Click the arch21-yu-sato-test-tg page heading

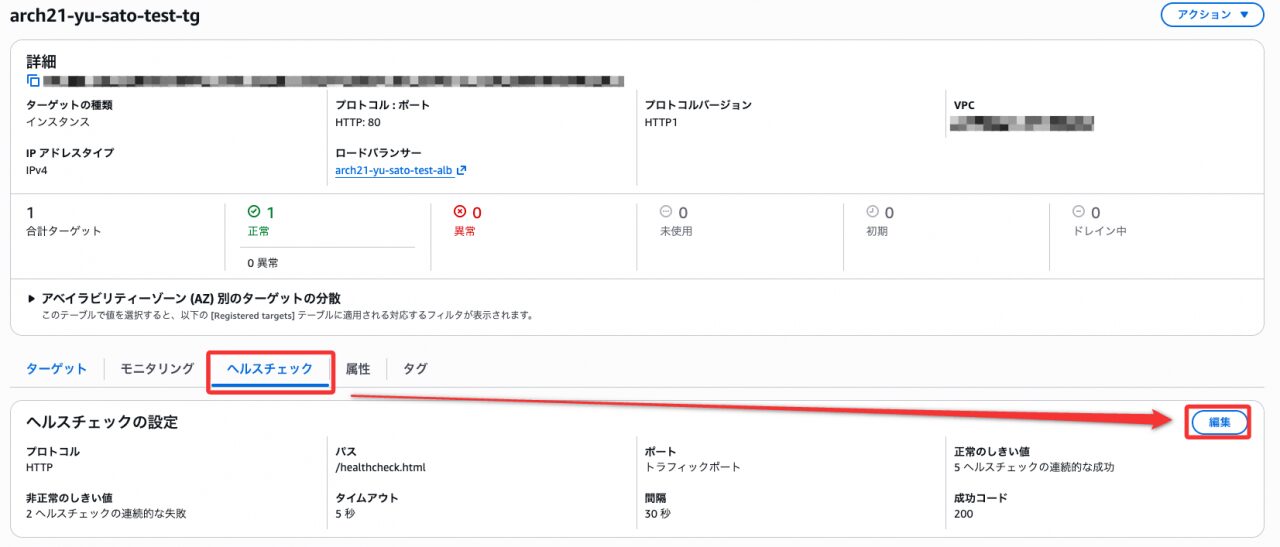click(x=105, y=16)
